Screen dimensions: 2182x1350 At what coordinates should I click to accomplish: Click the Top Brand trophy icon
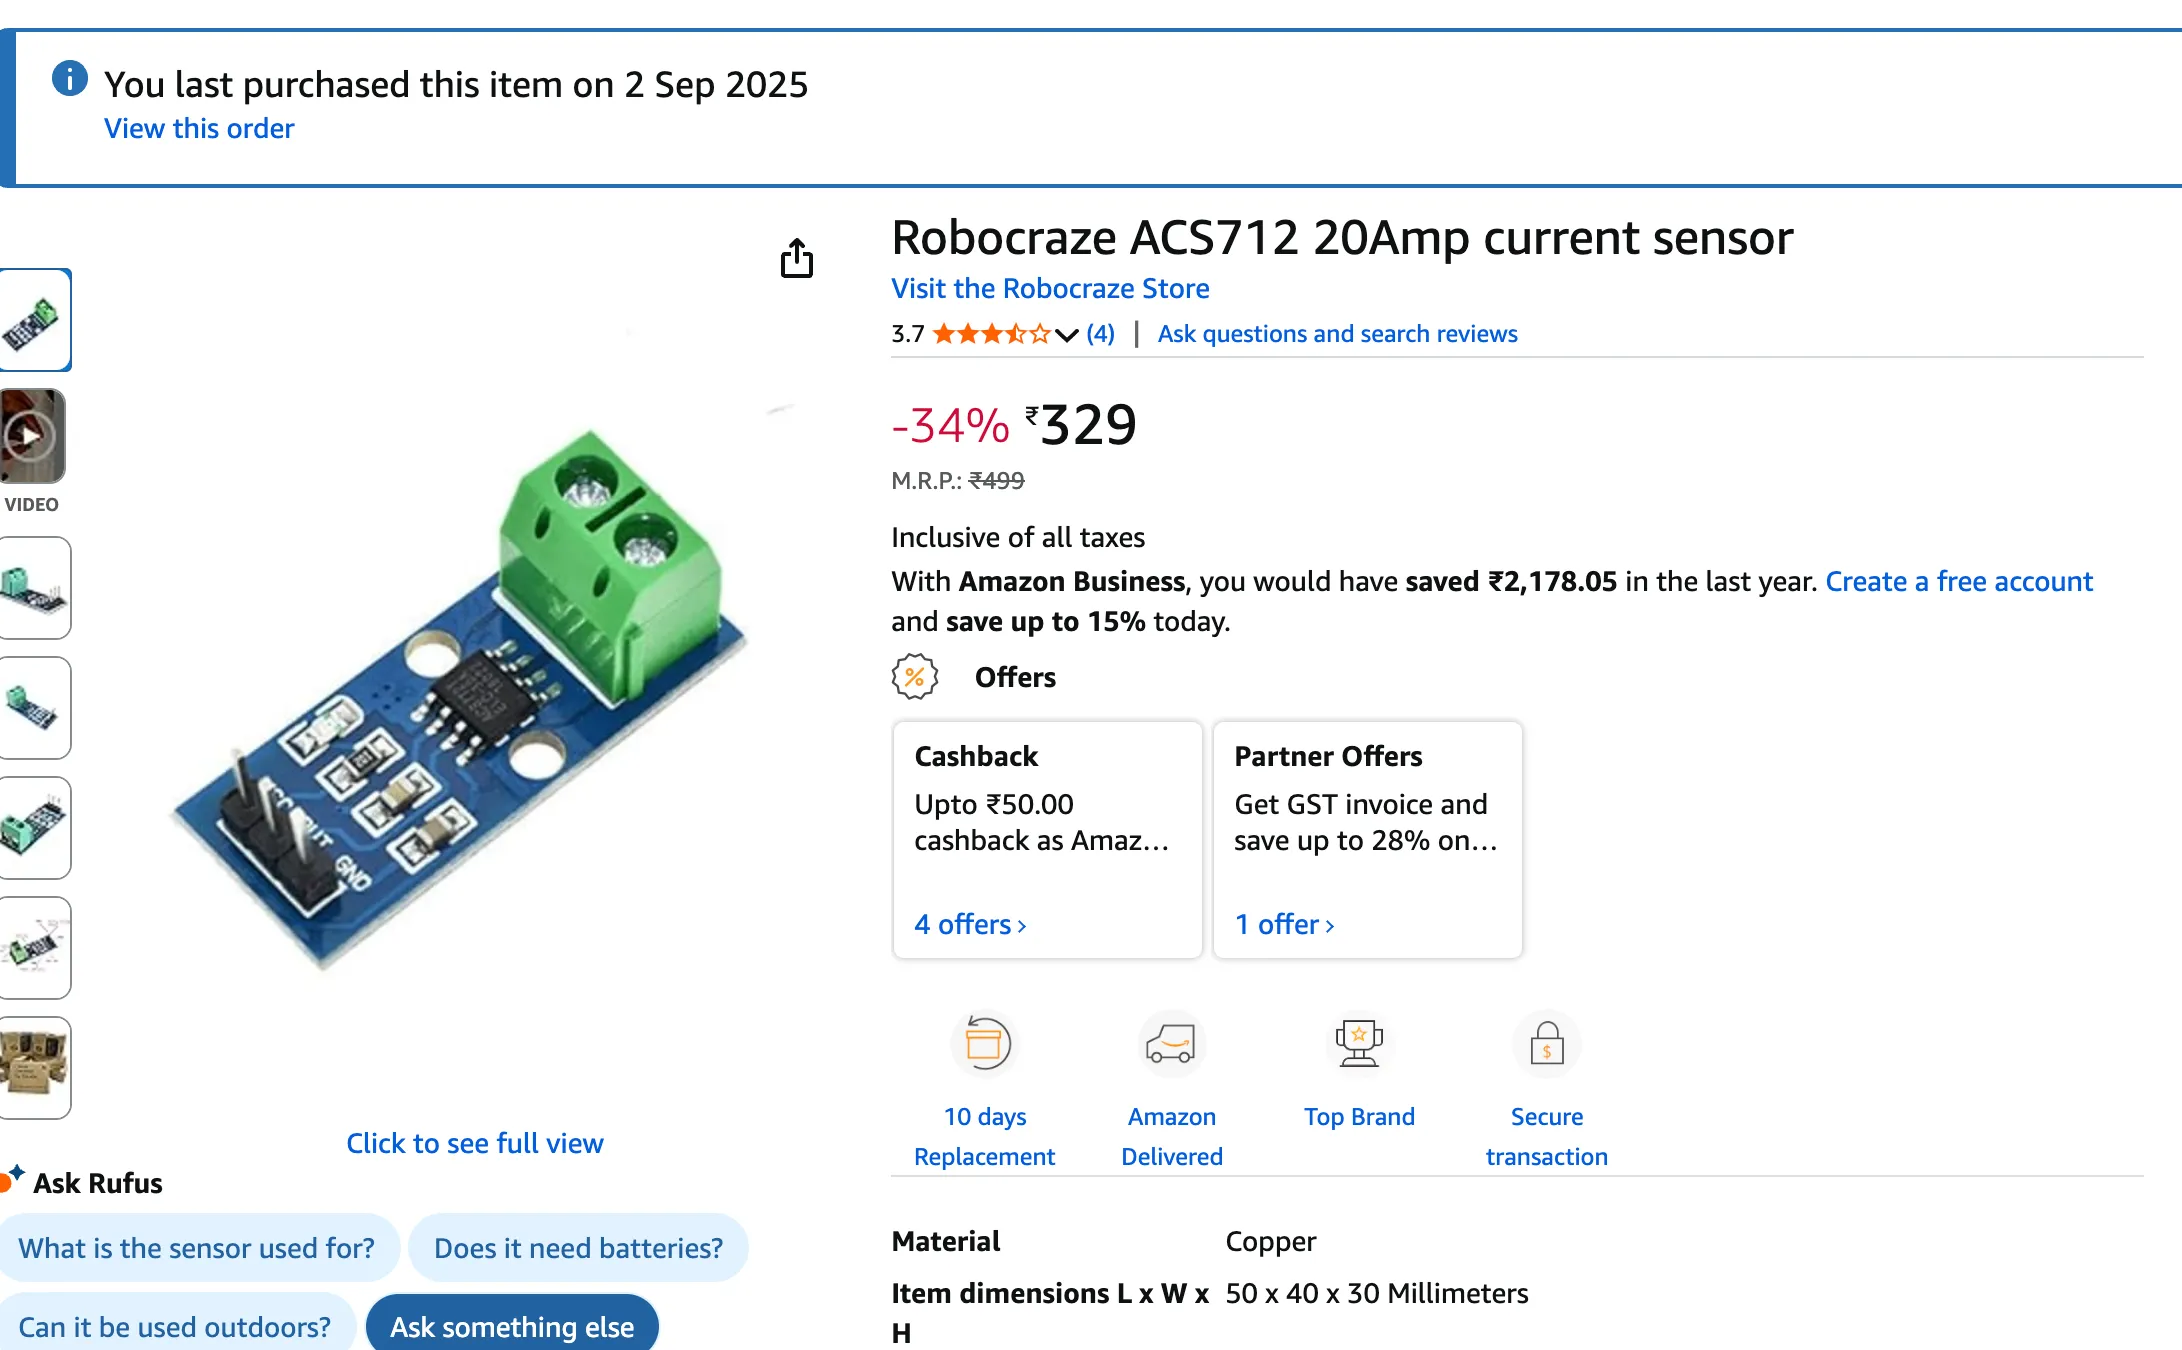click(1358, 1044)
